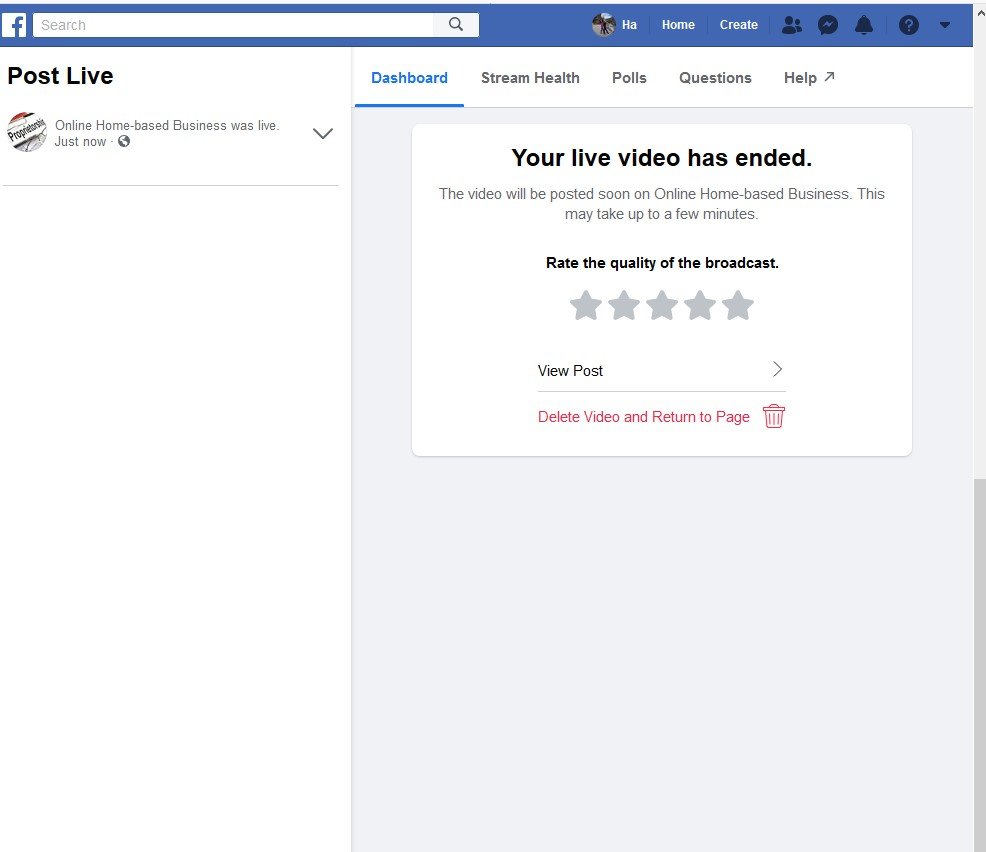The width and height of the screenshot is (986, 852).
Task: Open the Help question mark icon
Action: [908, 24]
